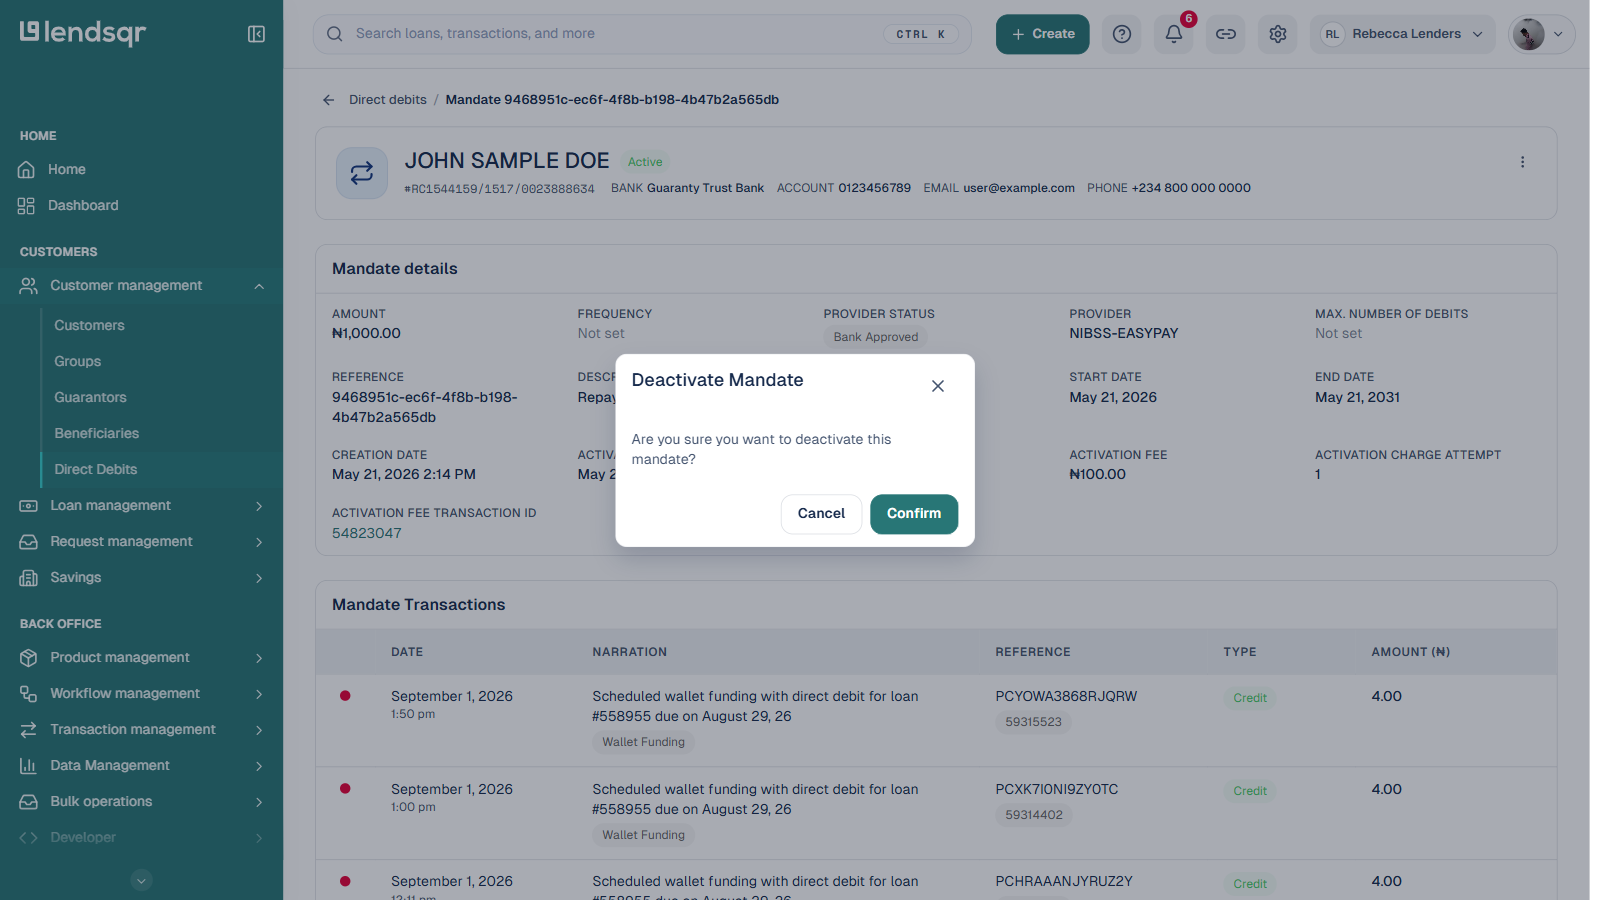Open Groups in the sidebar
Image resolution: width=1600 pixels, height=900 pixels.
(x=78, y=362)
